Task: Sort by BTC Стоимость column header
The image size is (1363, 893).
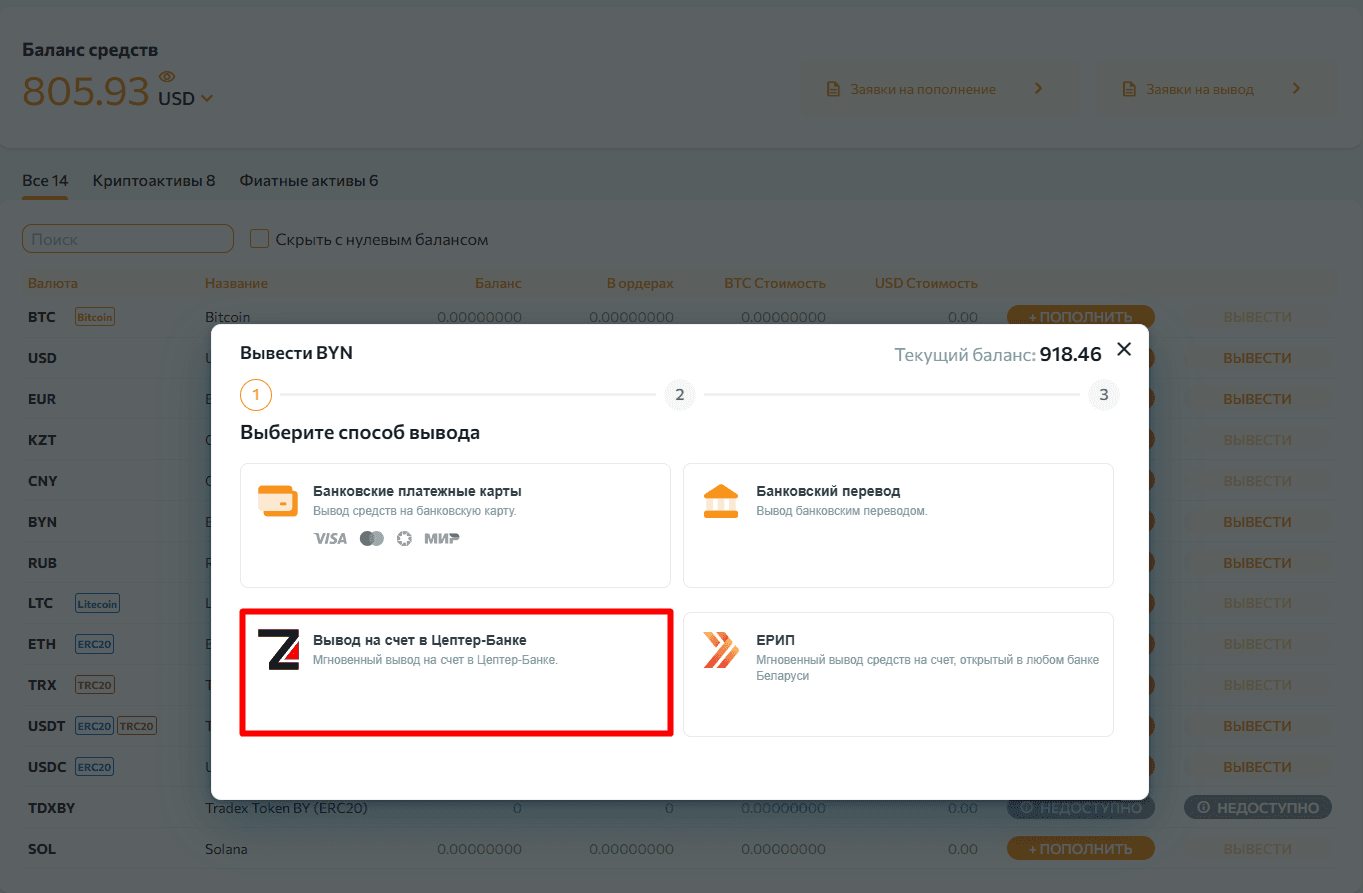Action: (x=775, y=283)
